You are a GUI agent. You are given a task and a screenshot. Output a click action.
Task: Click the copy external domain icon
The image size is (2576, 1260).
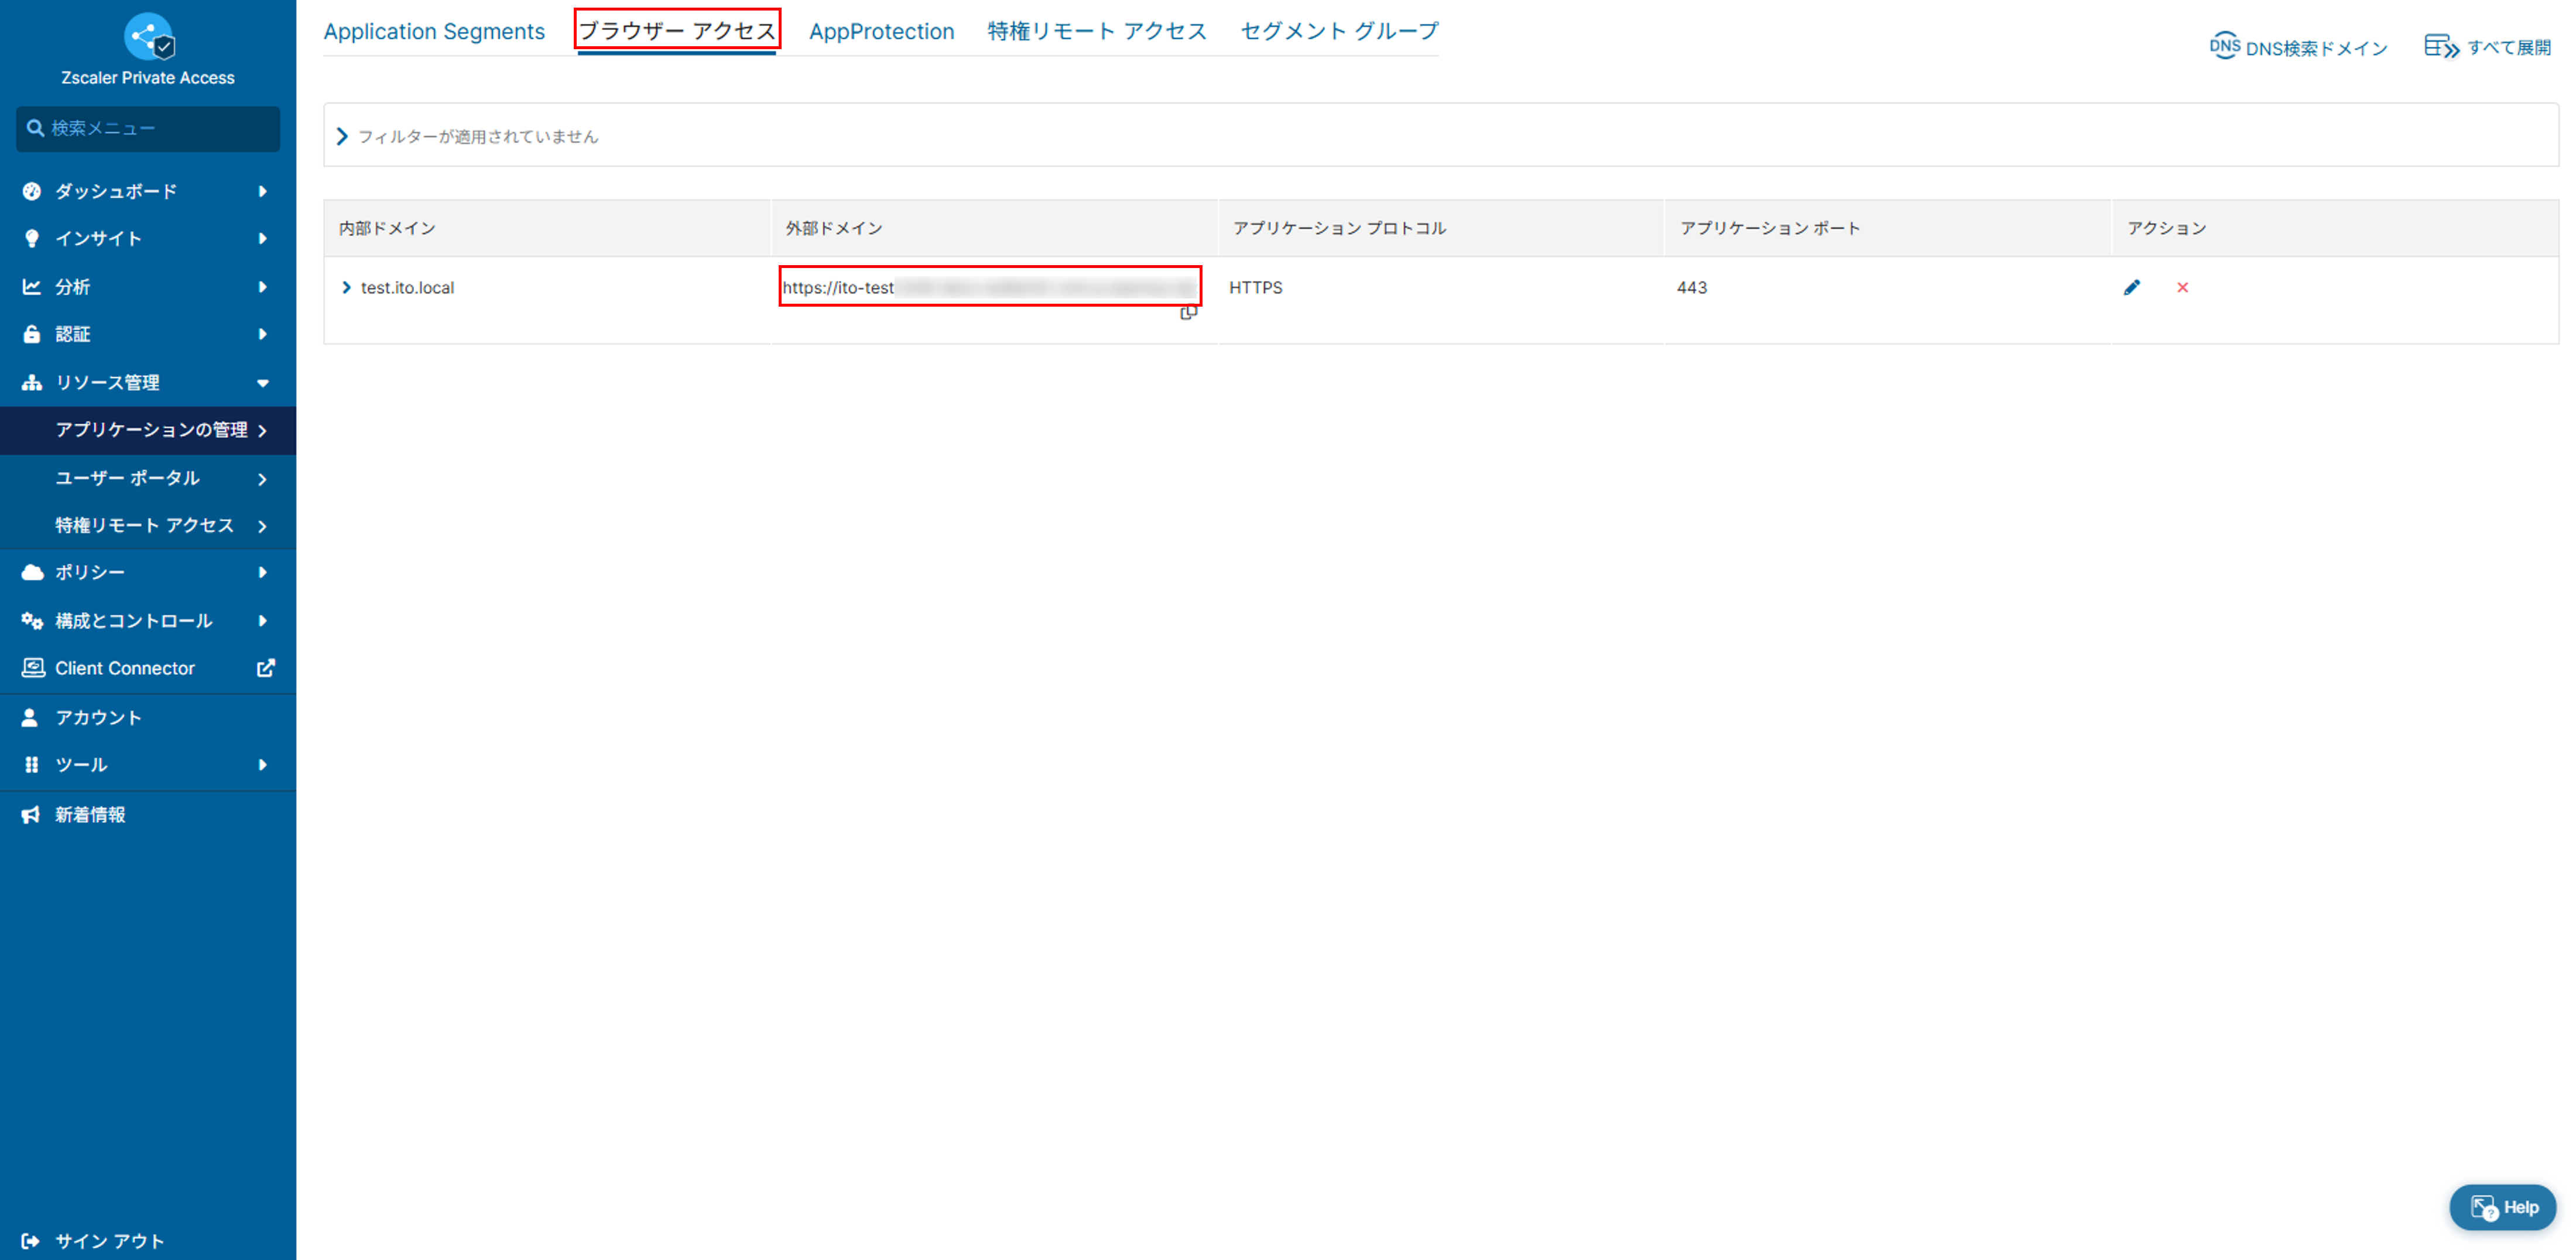point(1188,313)
